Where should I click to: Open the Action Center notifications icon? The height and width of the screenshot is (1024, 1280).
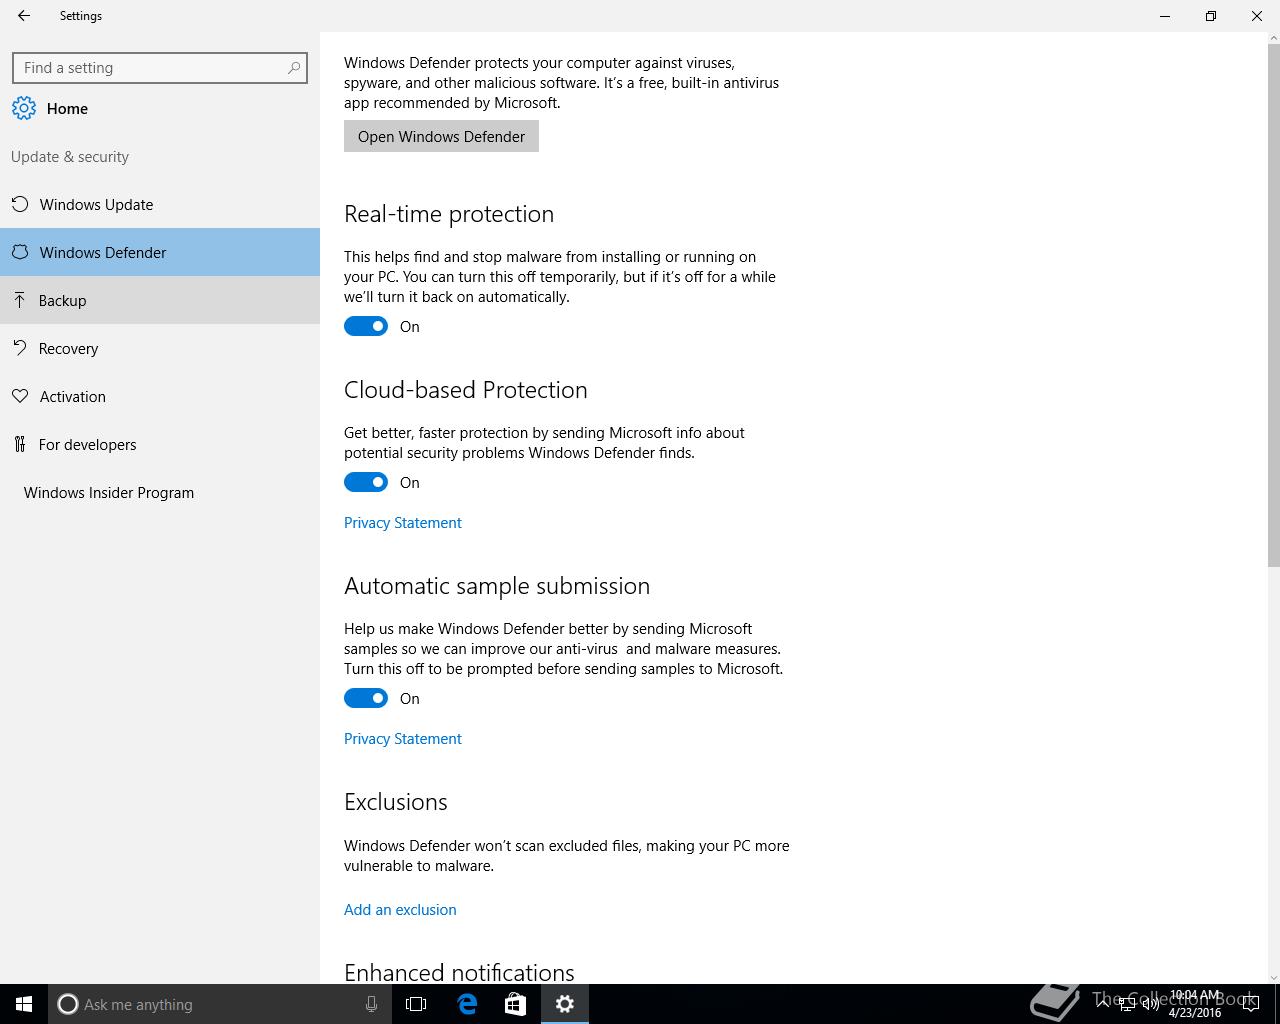tap(1251, 1004)
